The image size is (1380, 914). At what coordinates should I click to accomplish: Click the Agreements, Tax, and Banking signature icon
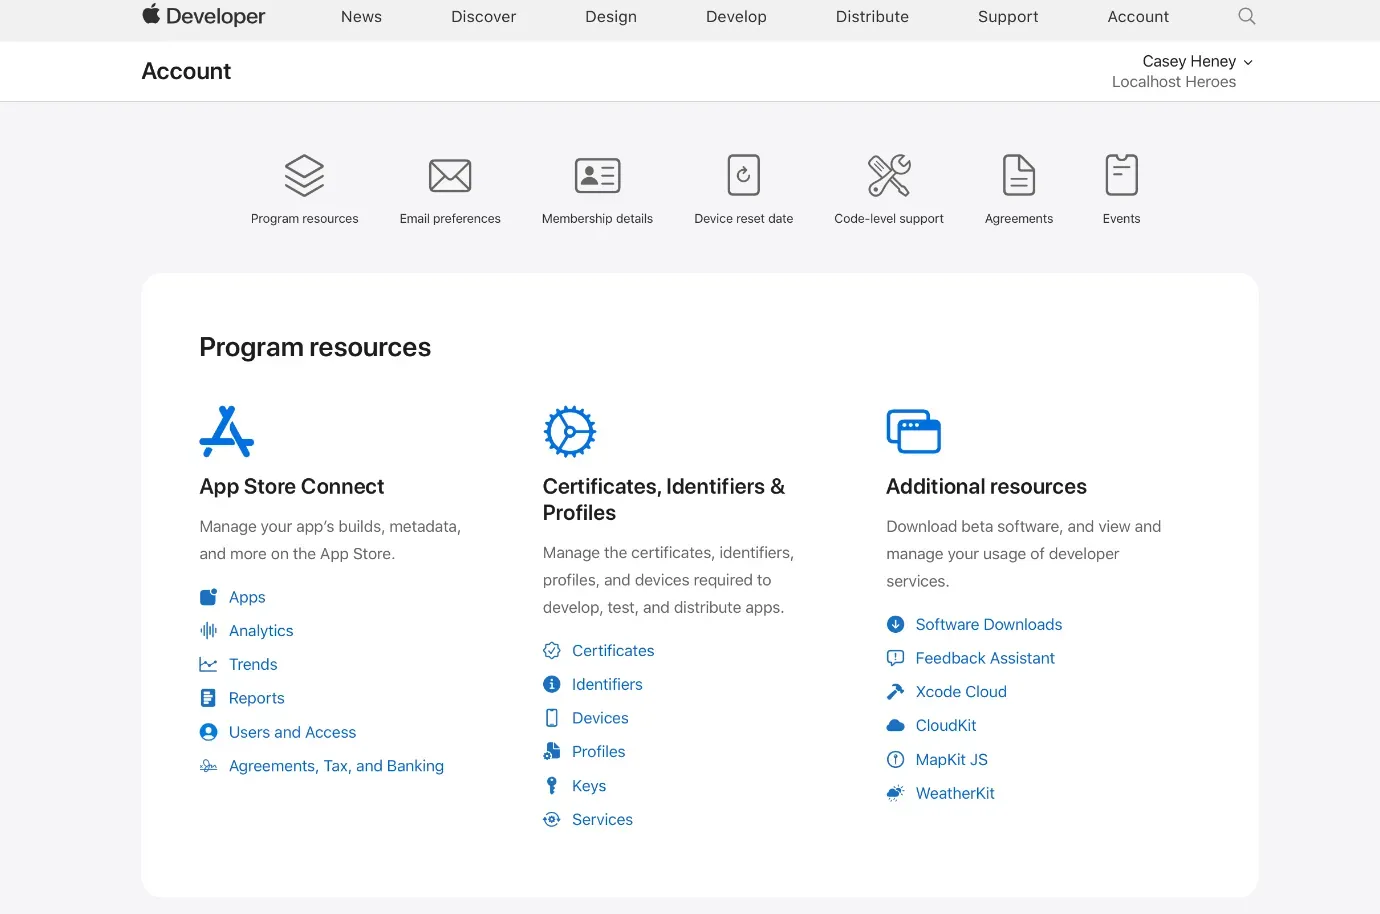click(x=208, y=766)
